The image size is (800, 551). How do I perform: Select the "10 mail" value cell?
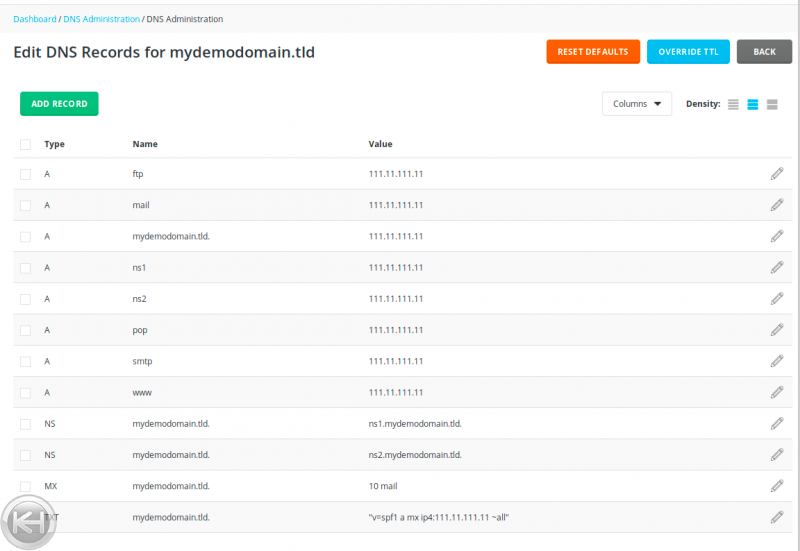383,486
